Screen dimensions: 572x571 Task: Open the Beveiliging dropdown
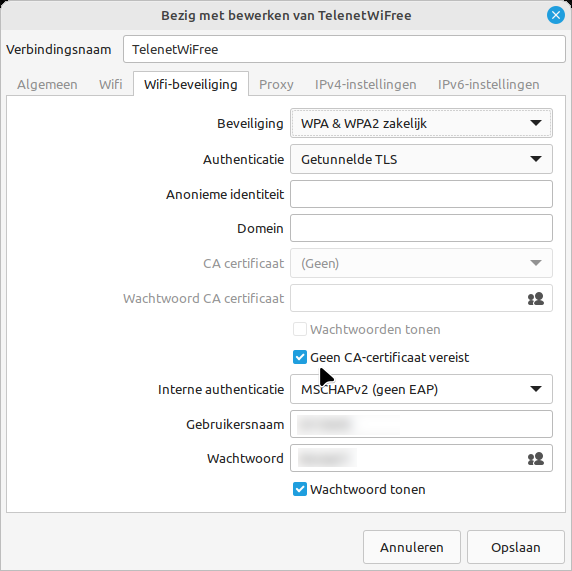pyautogui.click(x=421, y=123)
